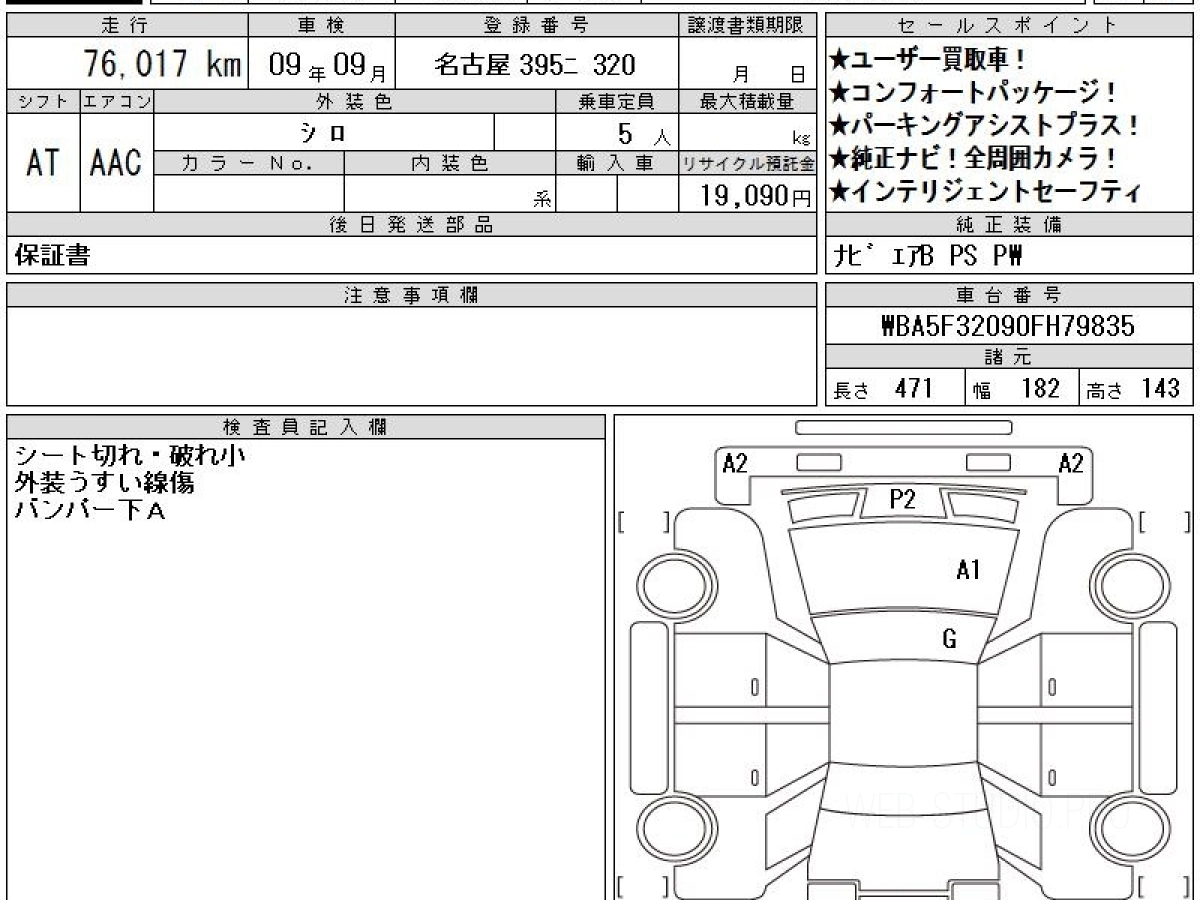The width and height of the screenshot is (1200, 900).
Task: Select the 注意事項欄 header bar
Action: click(x=412, y=295)
